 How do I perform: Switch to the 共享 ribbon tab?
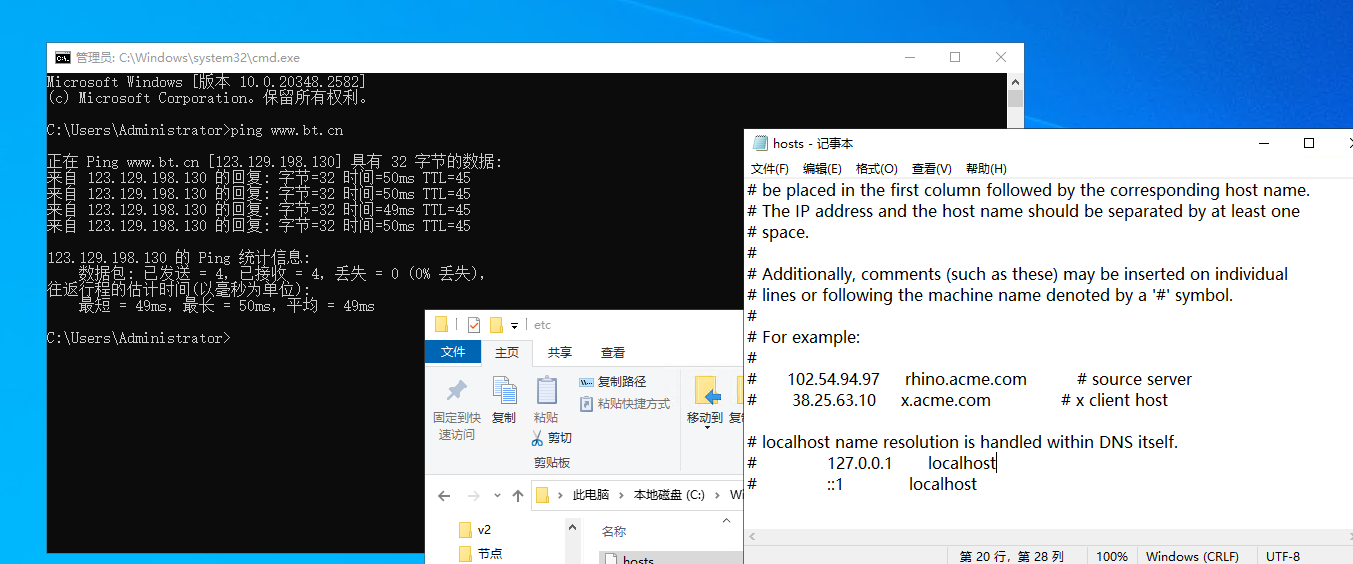(x=560, y=353)
